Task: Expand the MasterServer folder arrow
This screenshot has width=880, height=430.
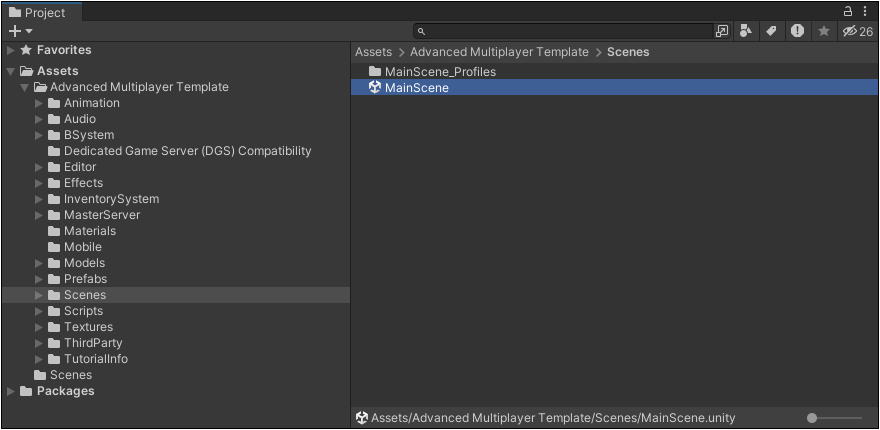Action: tap(39, 215)
